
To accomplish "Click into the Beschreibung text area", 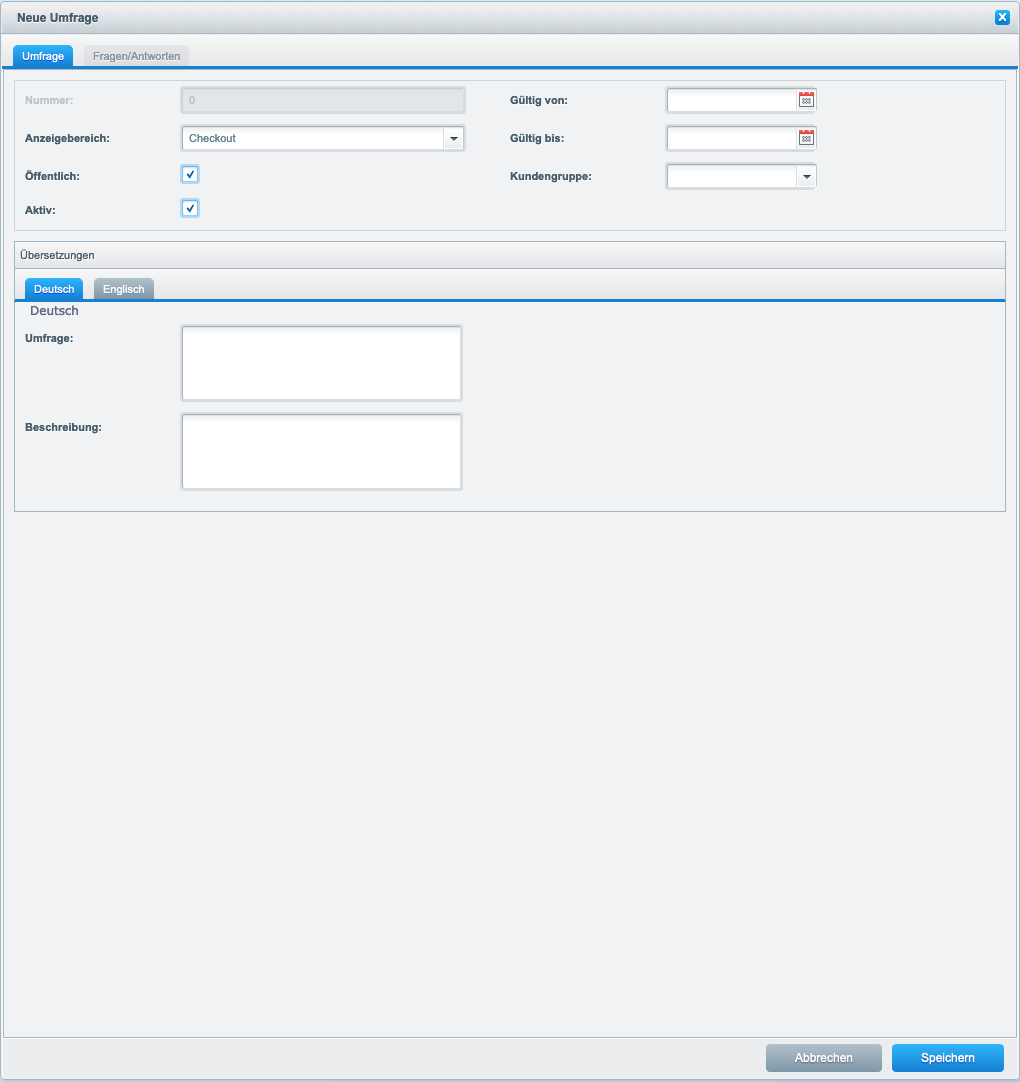I will coord(321,451).
